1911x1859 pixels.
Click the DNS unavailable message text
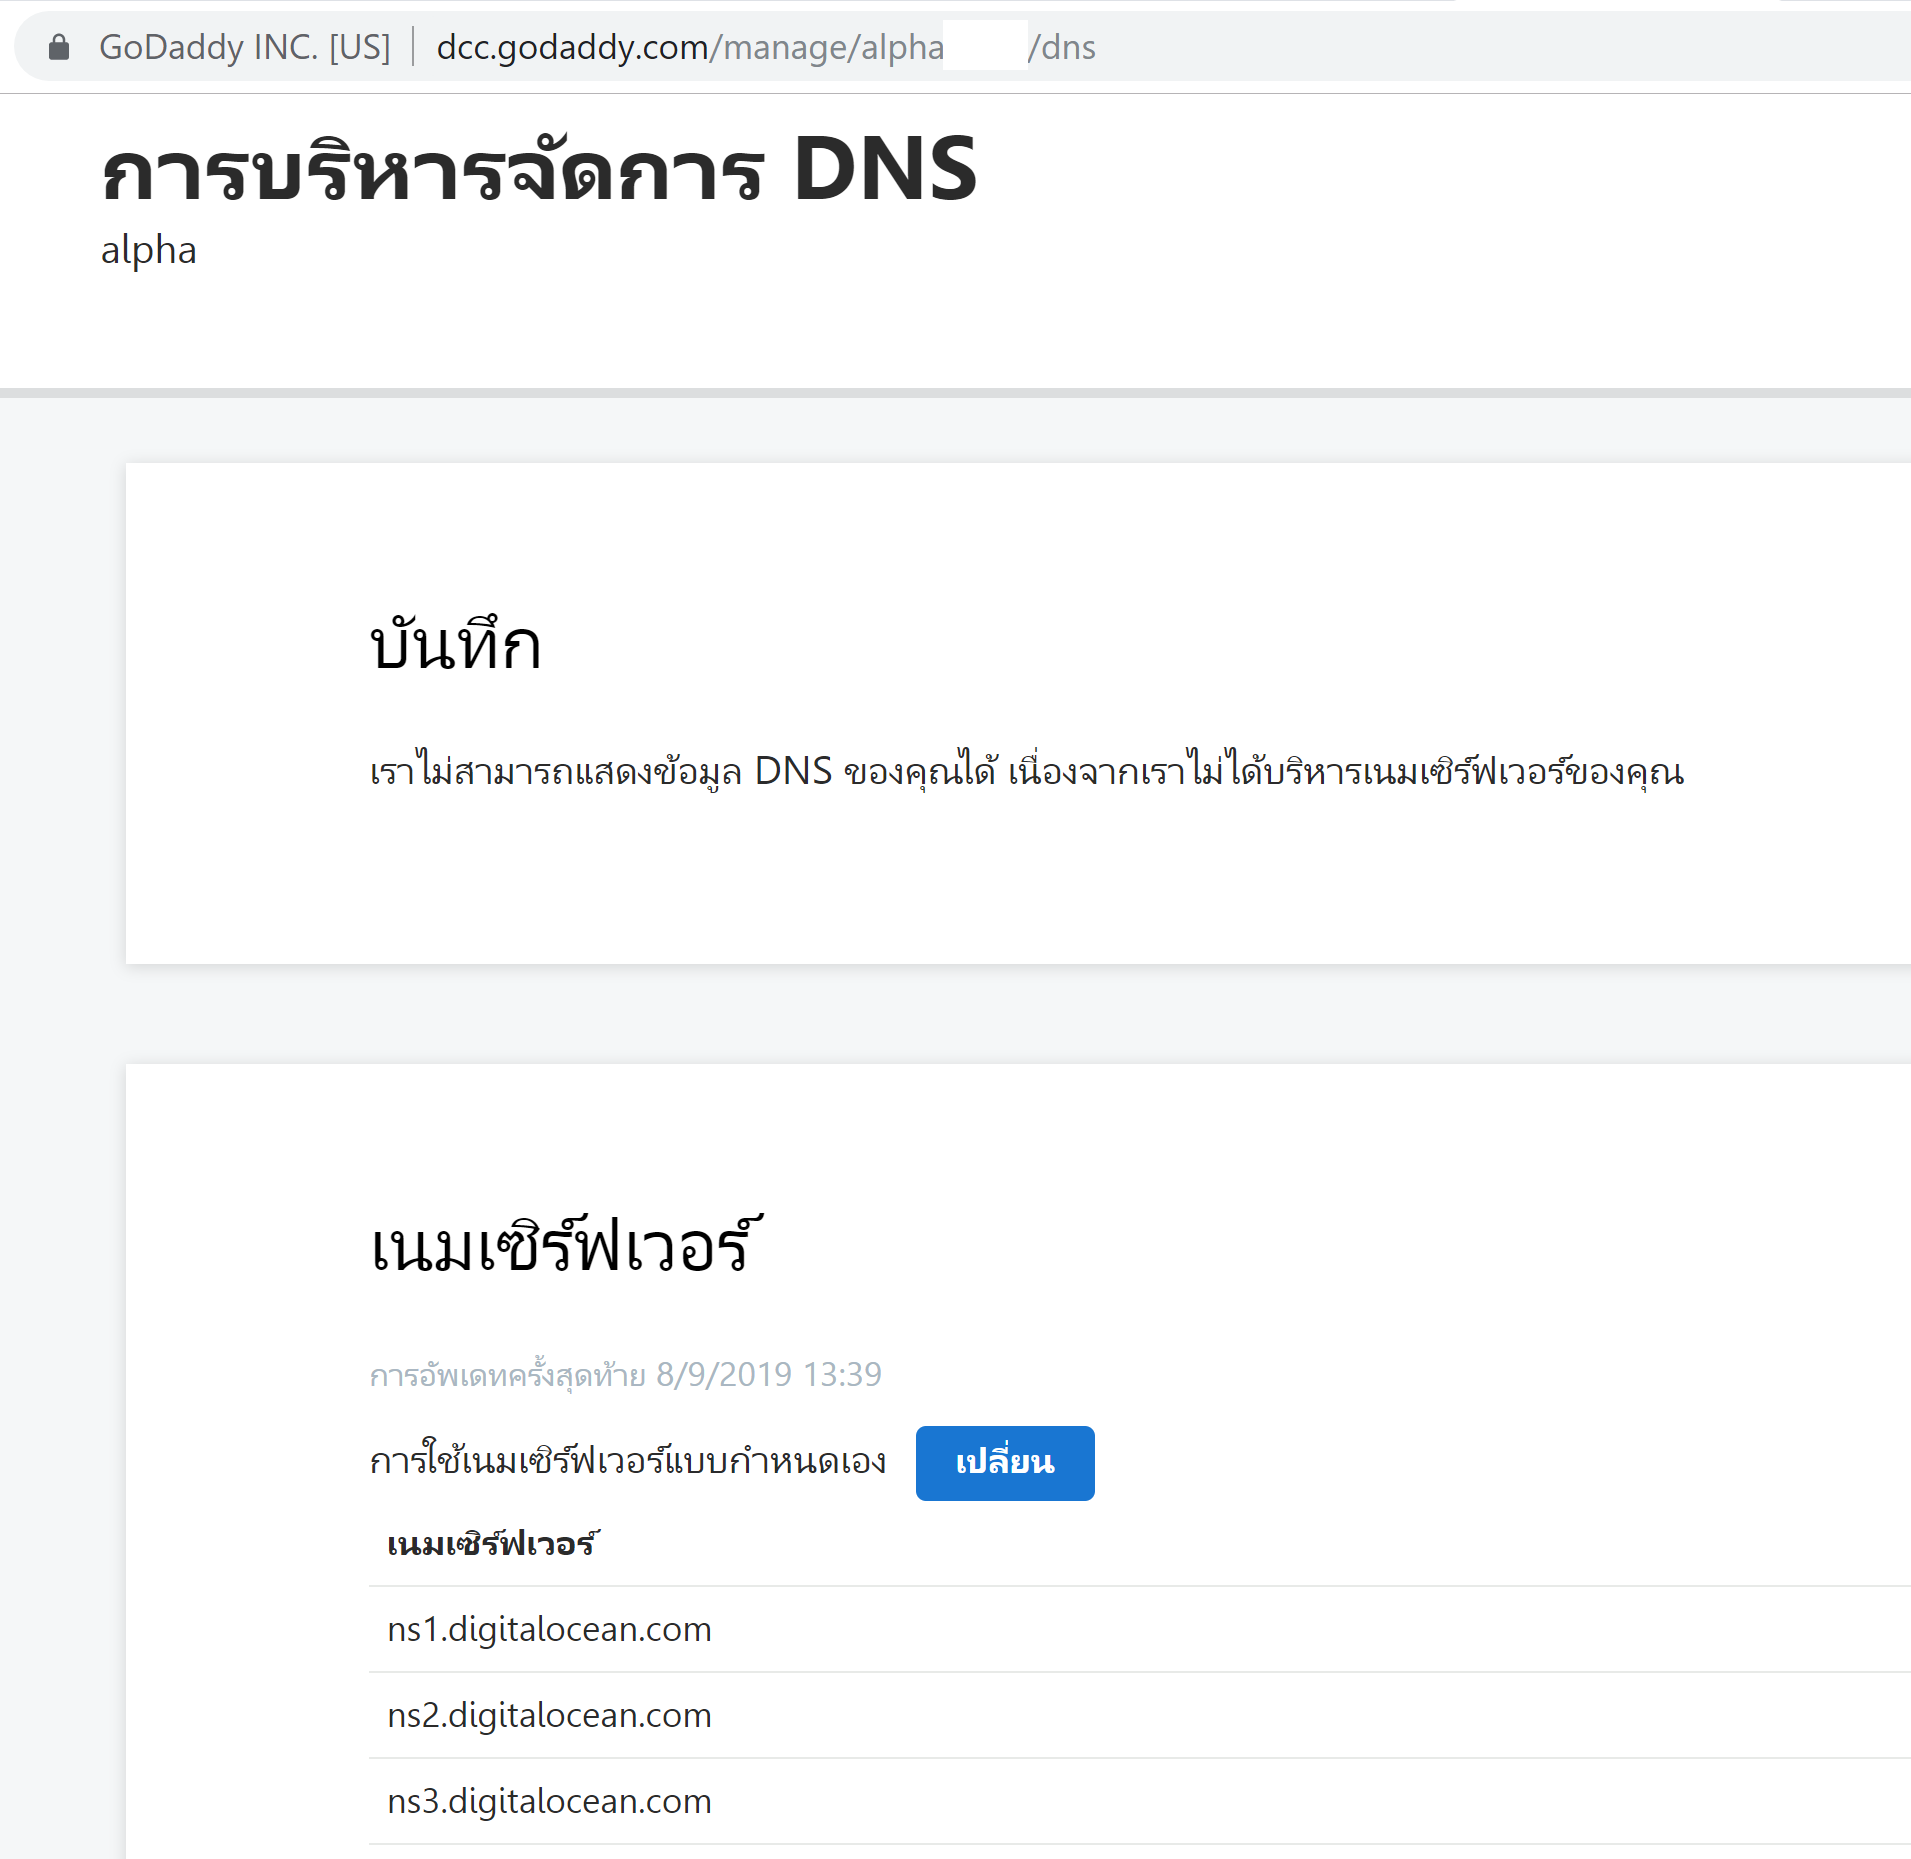pyautogui.click(x=1026, y=771)
